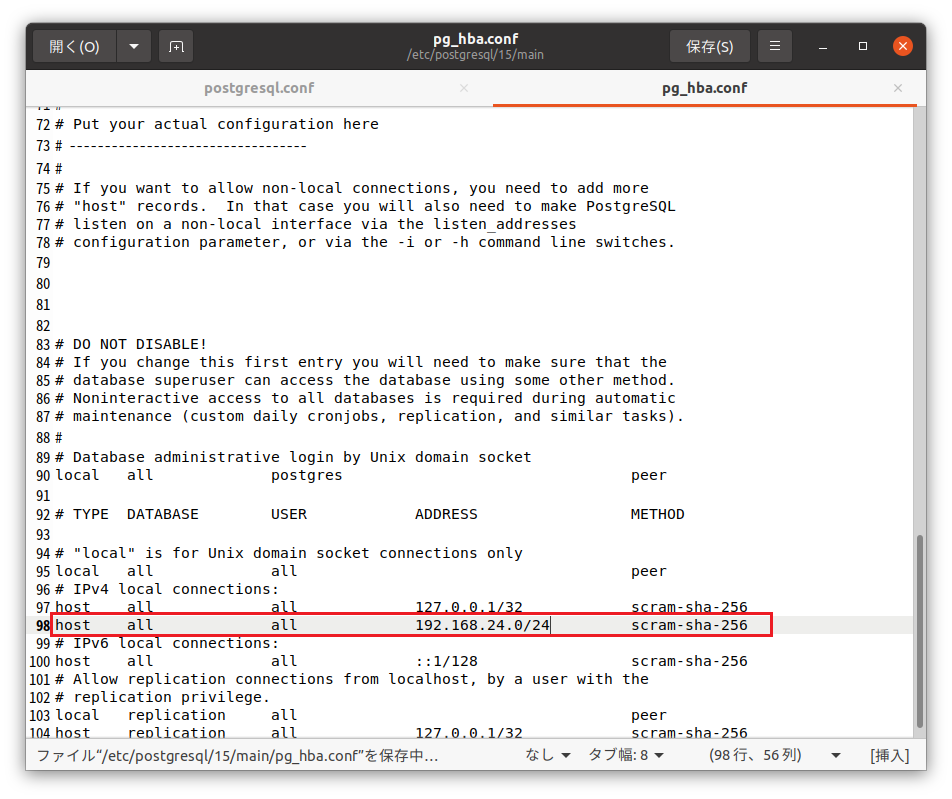Minimize the gedit window
This screenshot has width=952, height=799.
tap(823, 47)
